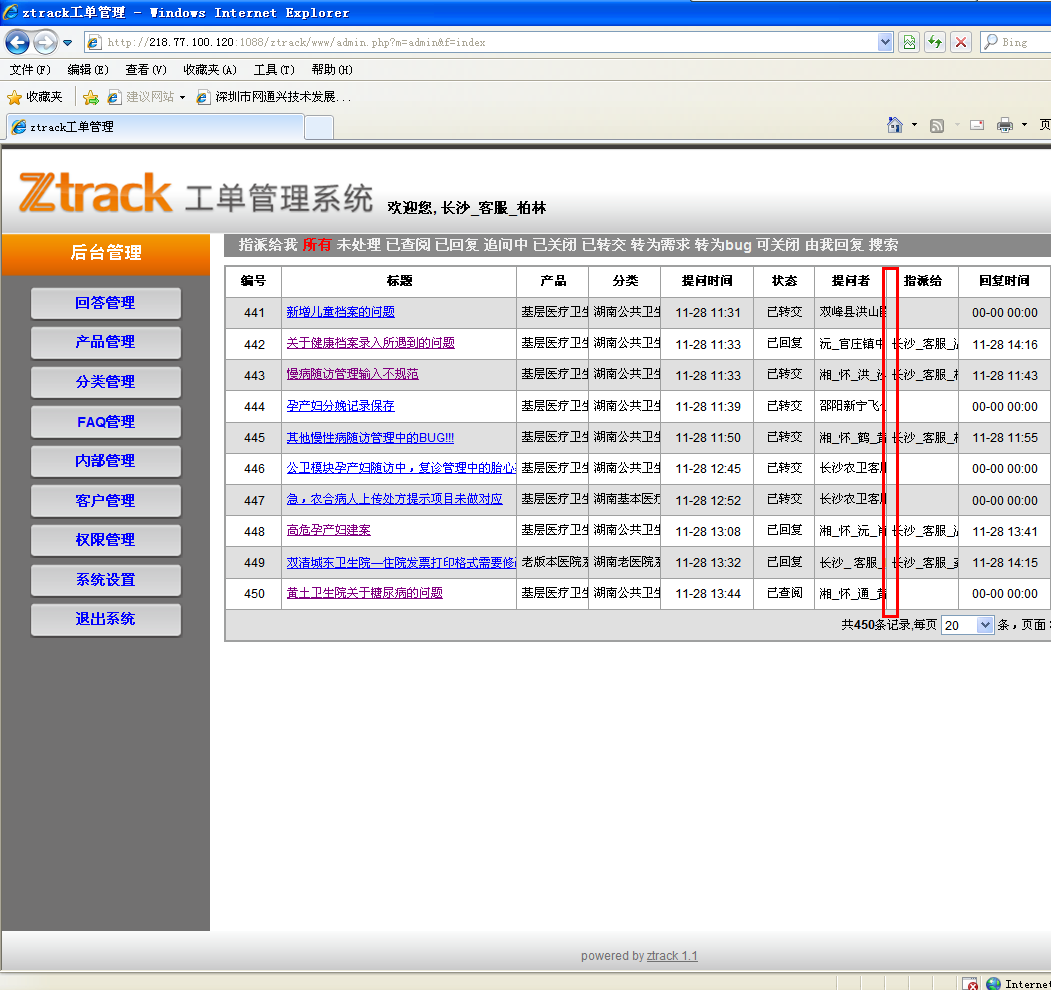This screenshot has width=1051, height=990.
Task: Click the RSS feeds icon
Action: click(937, 125)
